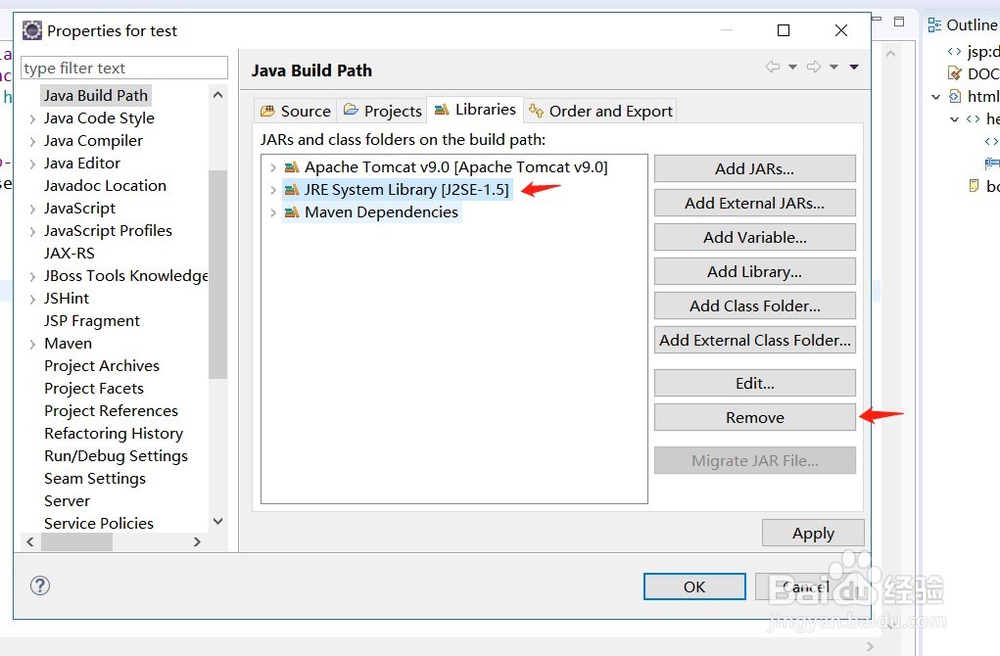The image size is (1000, 656).
Task: Select Project Facets in the sidebar
Action: 94,388
